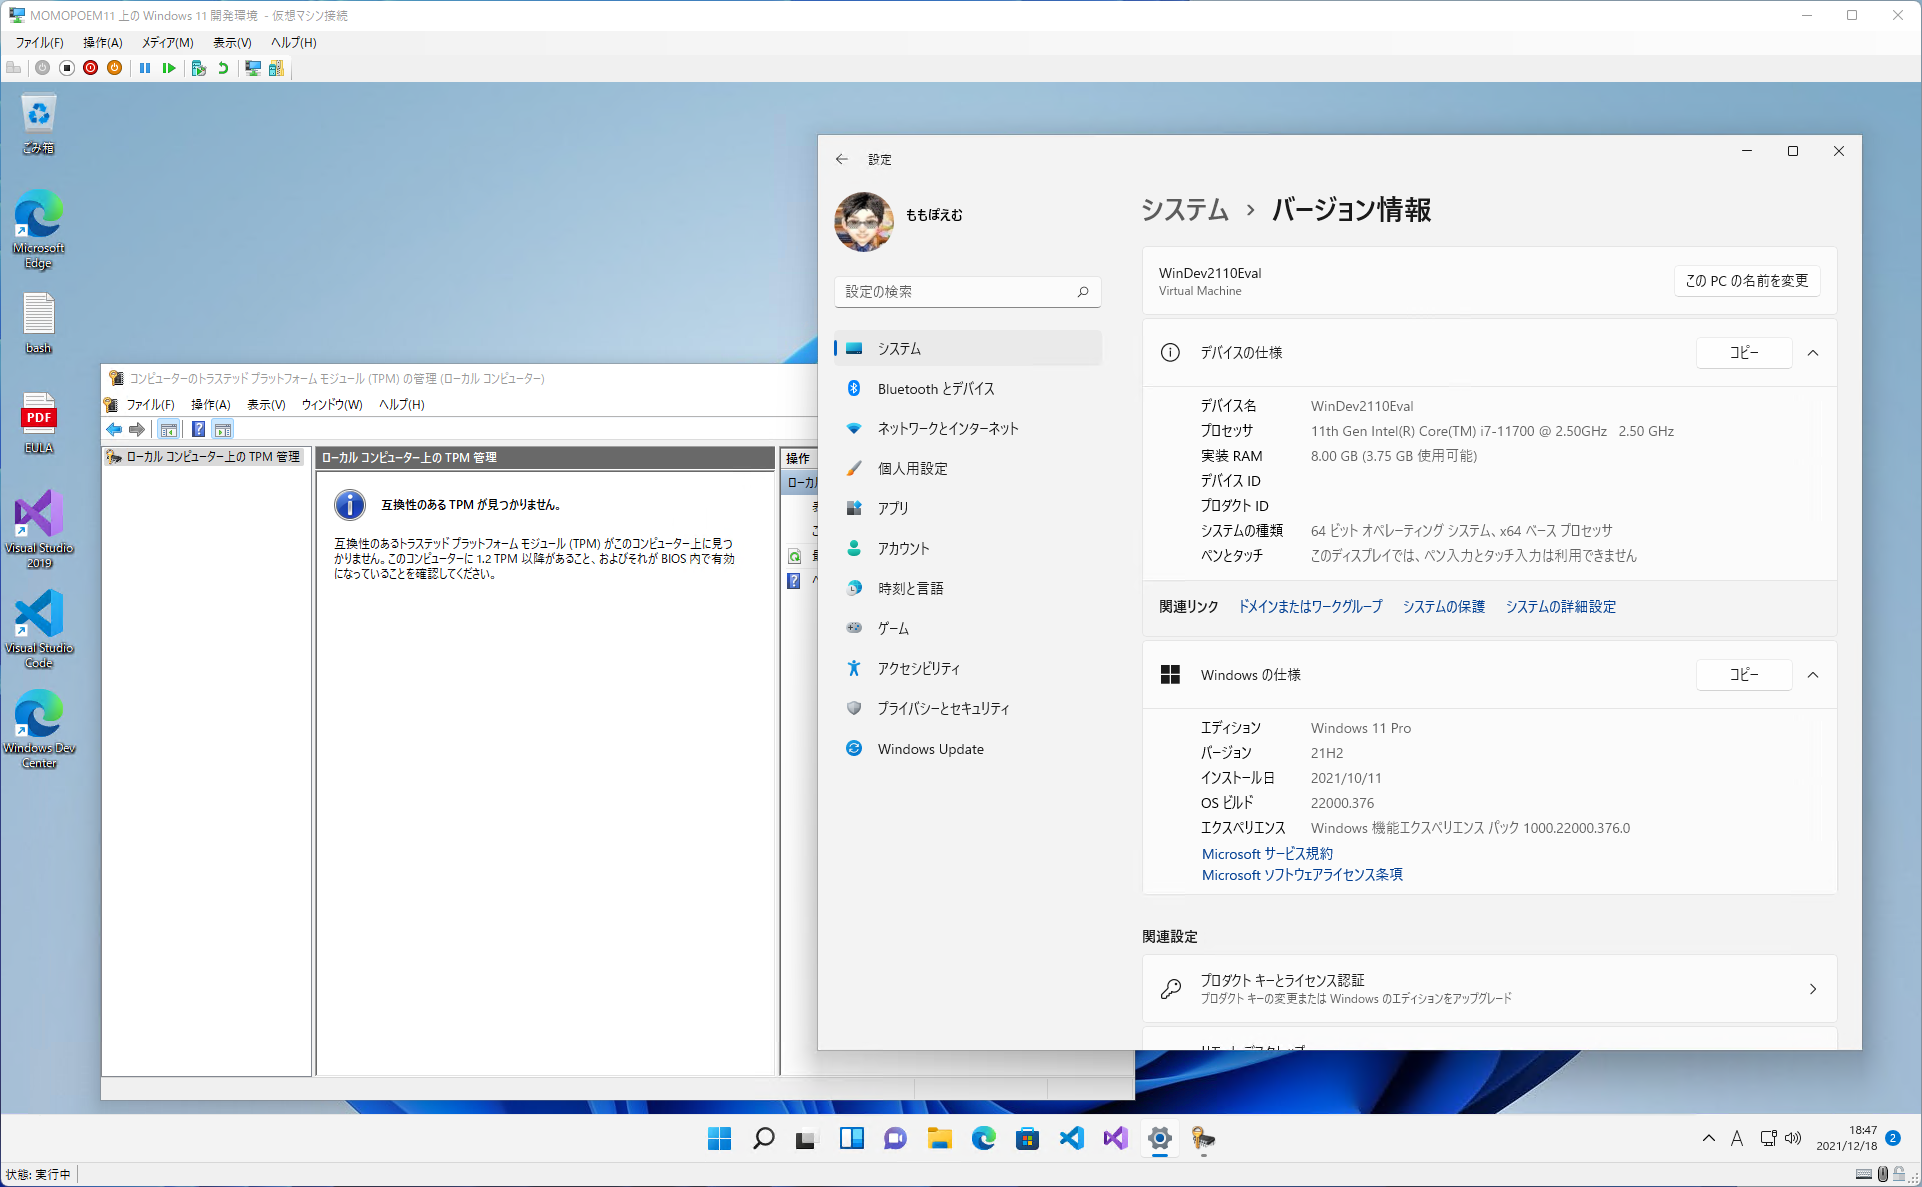Viewport: 1922px width, 1187px height.
Task: Go back with Settings back arrow
Action: [x=842, y=159]
